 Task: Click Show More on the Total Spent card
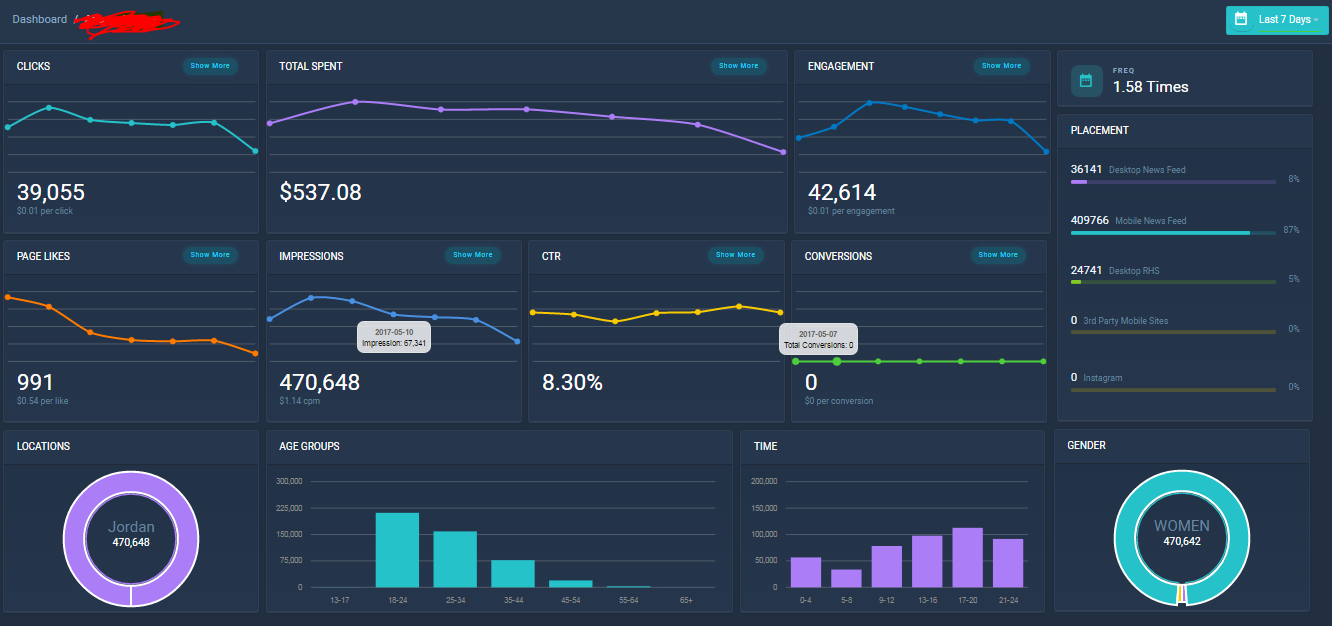coord(739,66)
